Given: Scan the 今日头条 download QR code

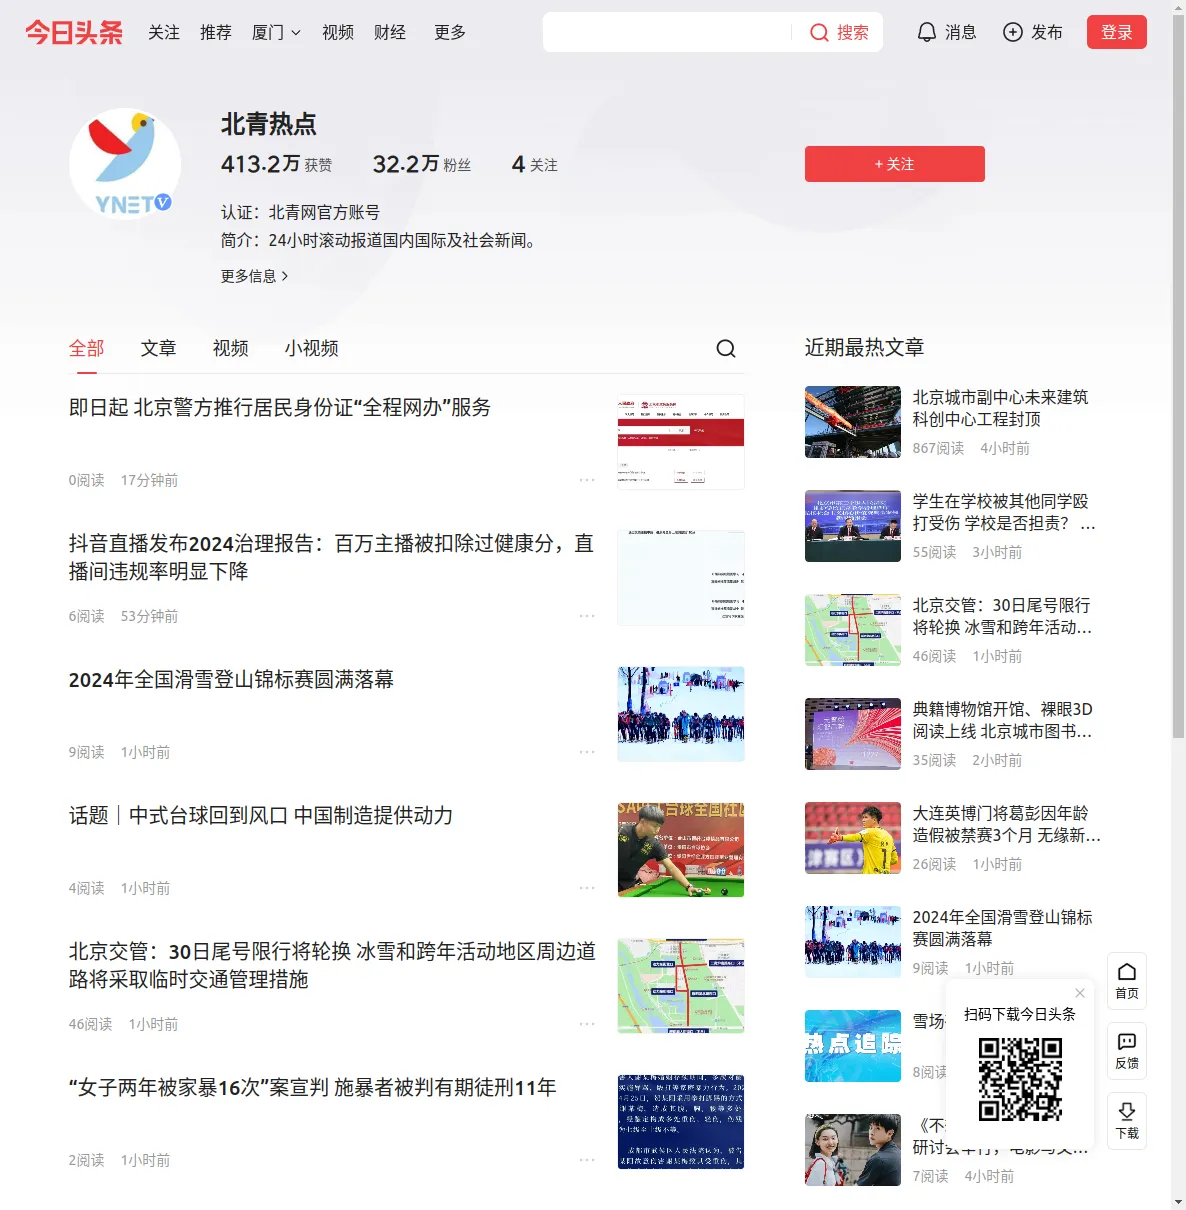Looking at the screenshot, I should [1020, 1078].
